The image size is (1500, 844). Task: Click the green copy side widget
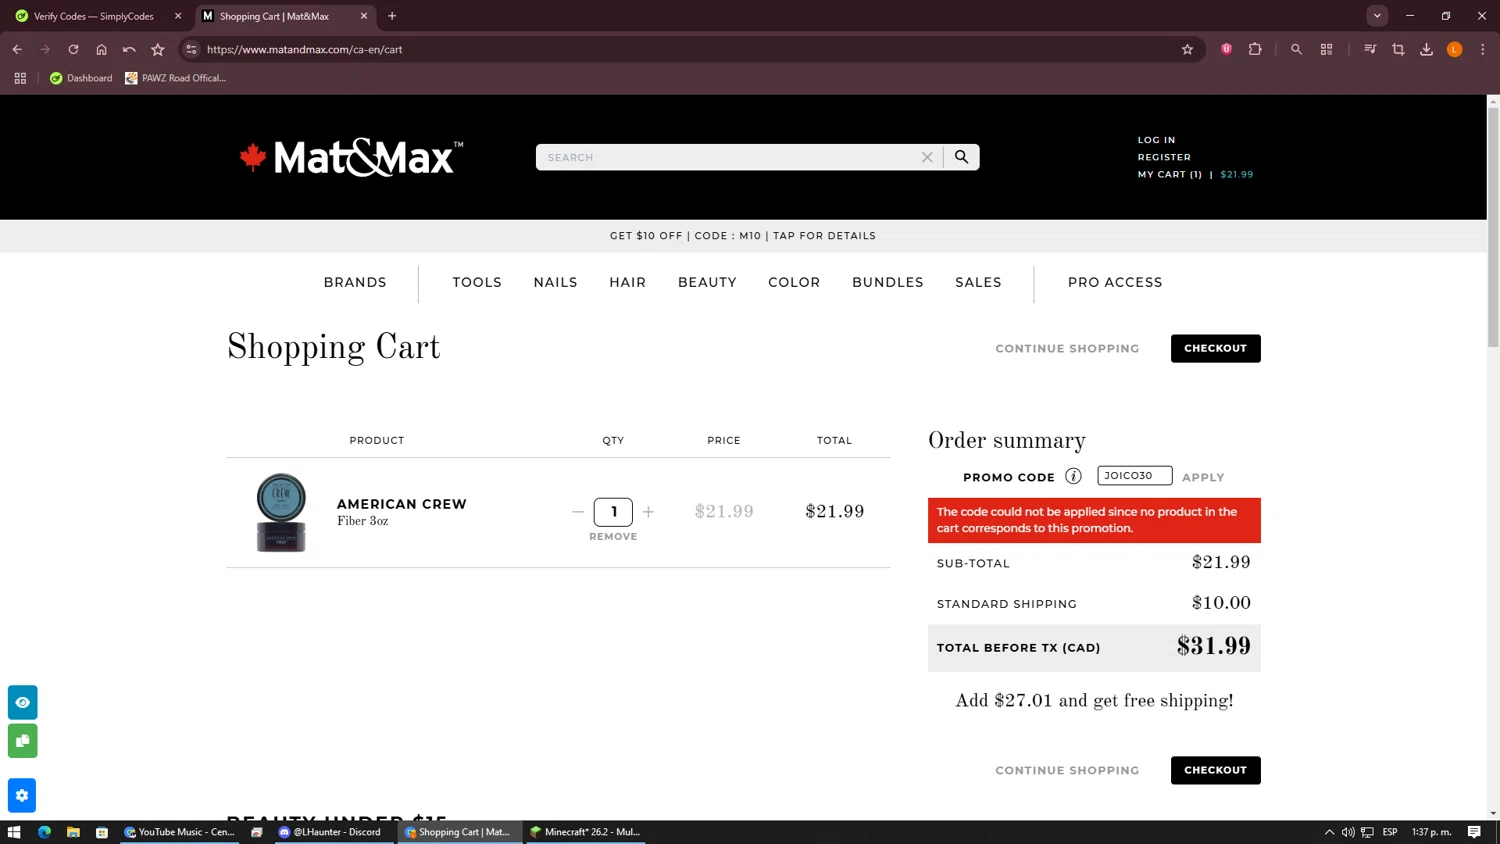(22, 741)
